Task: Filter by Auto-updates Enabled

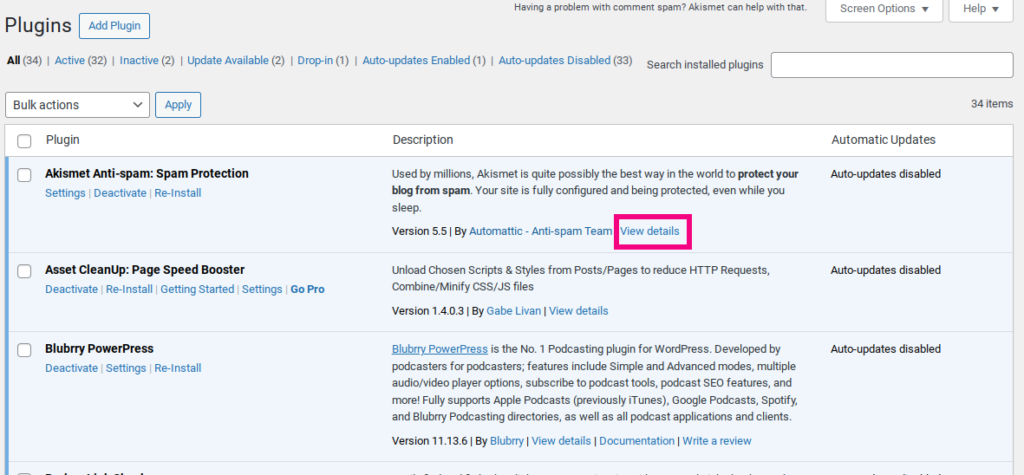Action: pyautogui.click(x=416, y=60)
